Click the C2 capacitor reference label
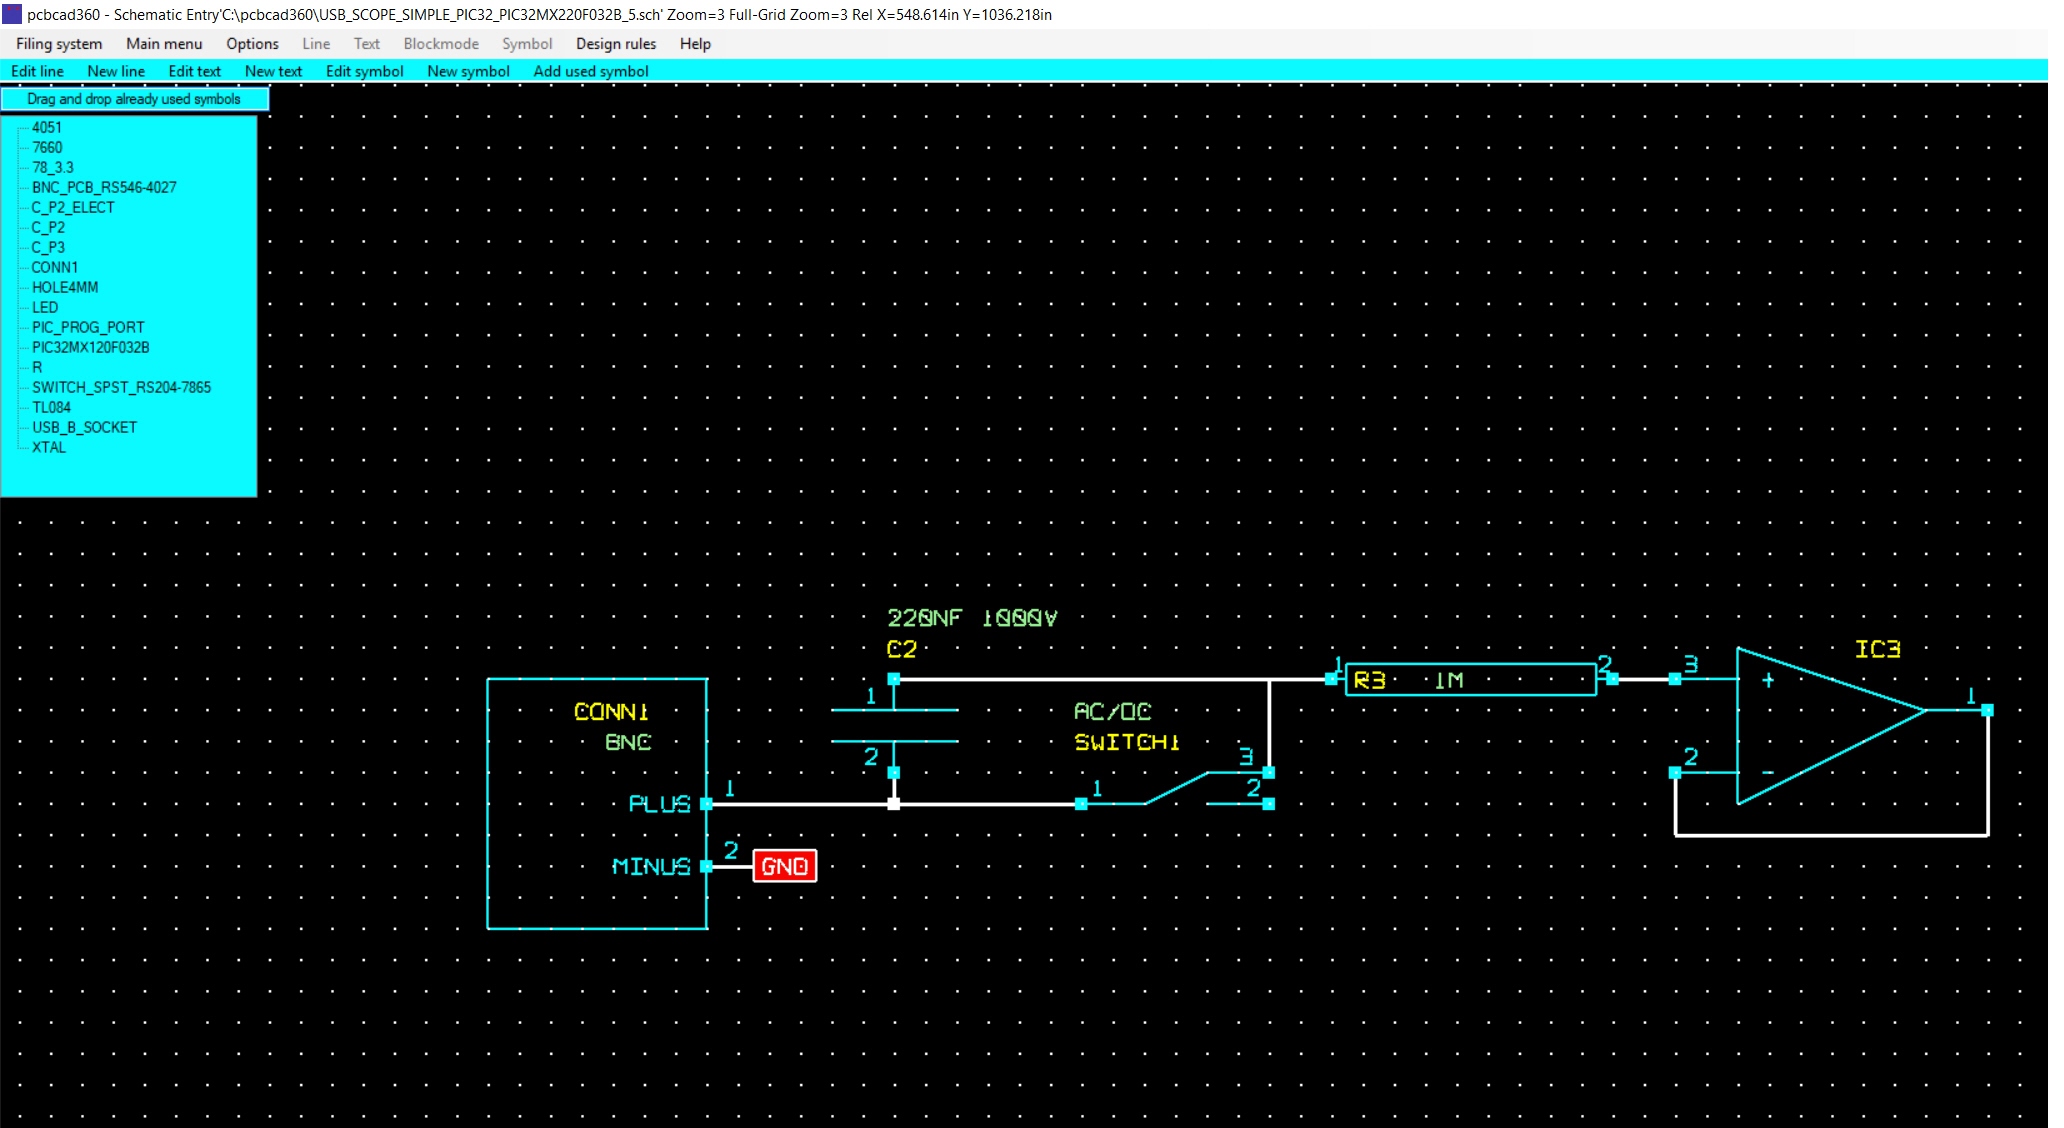 click(x=902, y=649)
